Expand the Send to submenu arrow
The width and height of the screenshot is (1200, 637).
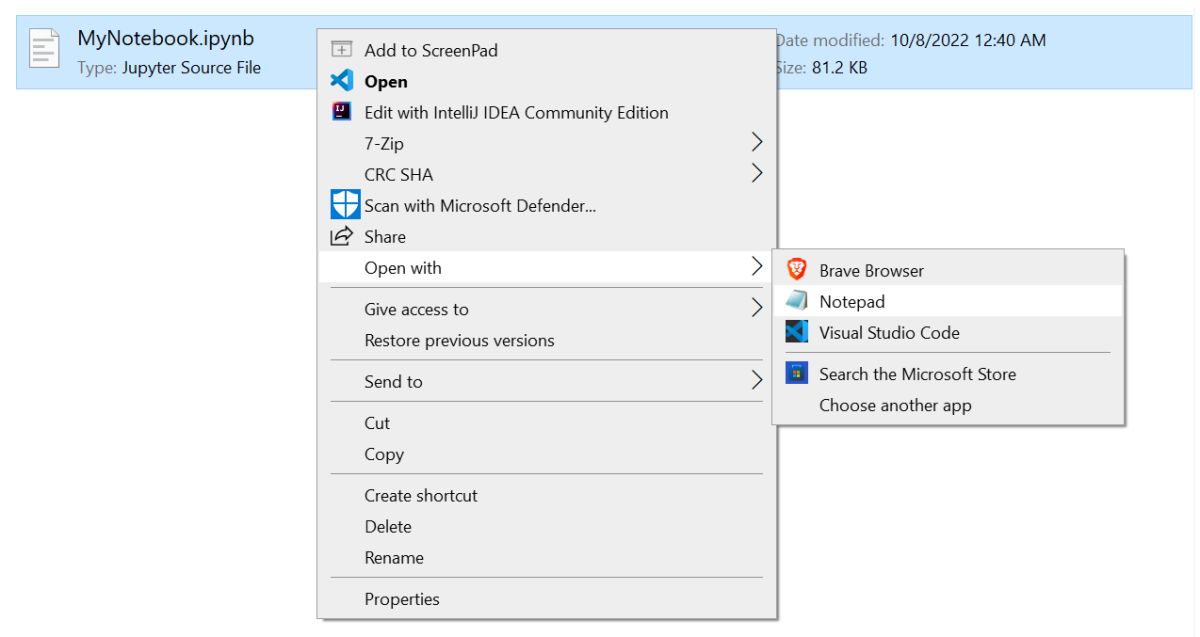pyautogui.click(x=757, y=381)
